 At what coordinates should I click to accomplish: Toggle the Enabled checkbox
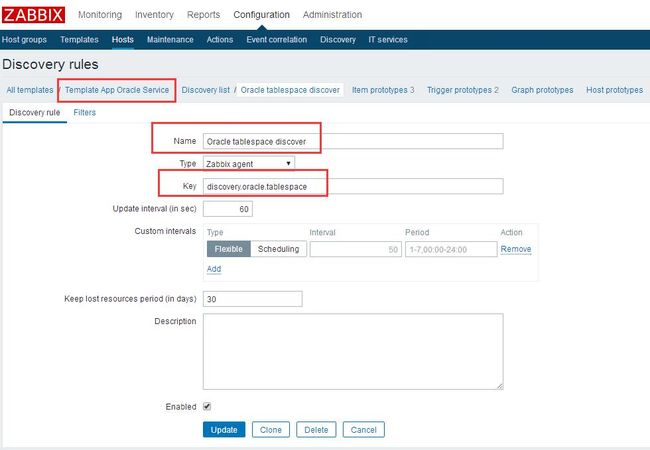(x=207, y=406)
